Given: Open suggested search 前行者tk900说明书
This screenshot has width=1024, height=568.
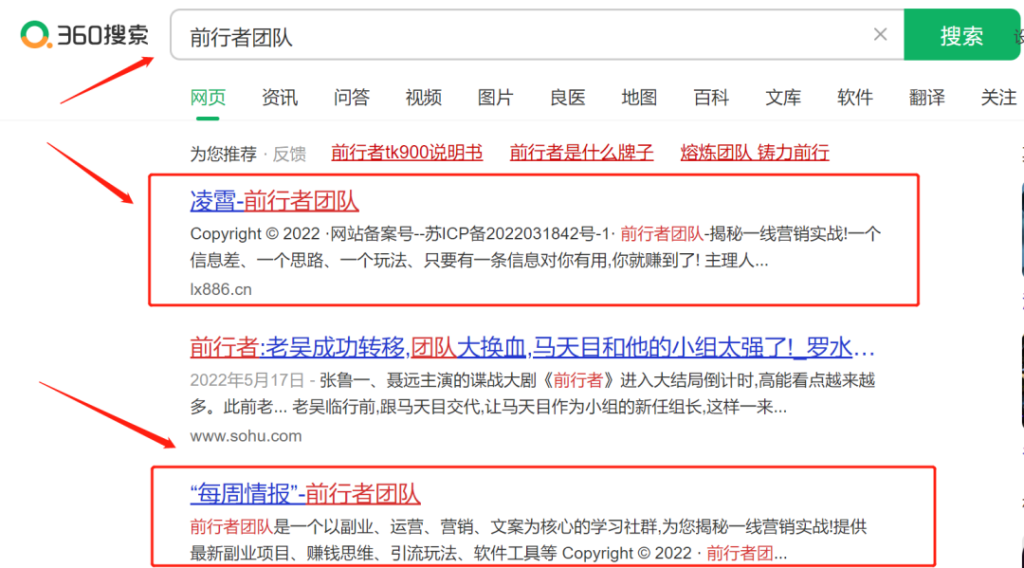Looking at the screenshot, I should 407,153.
